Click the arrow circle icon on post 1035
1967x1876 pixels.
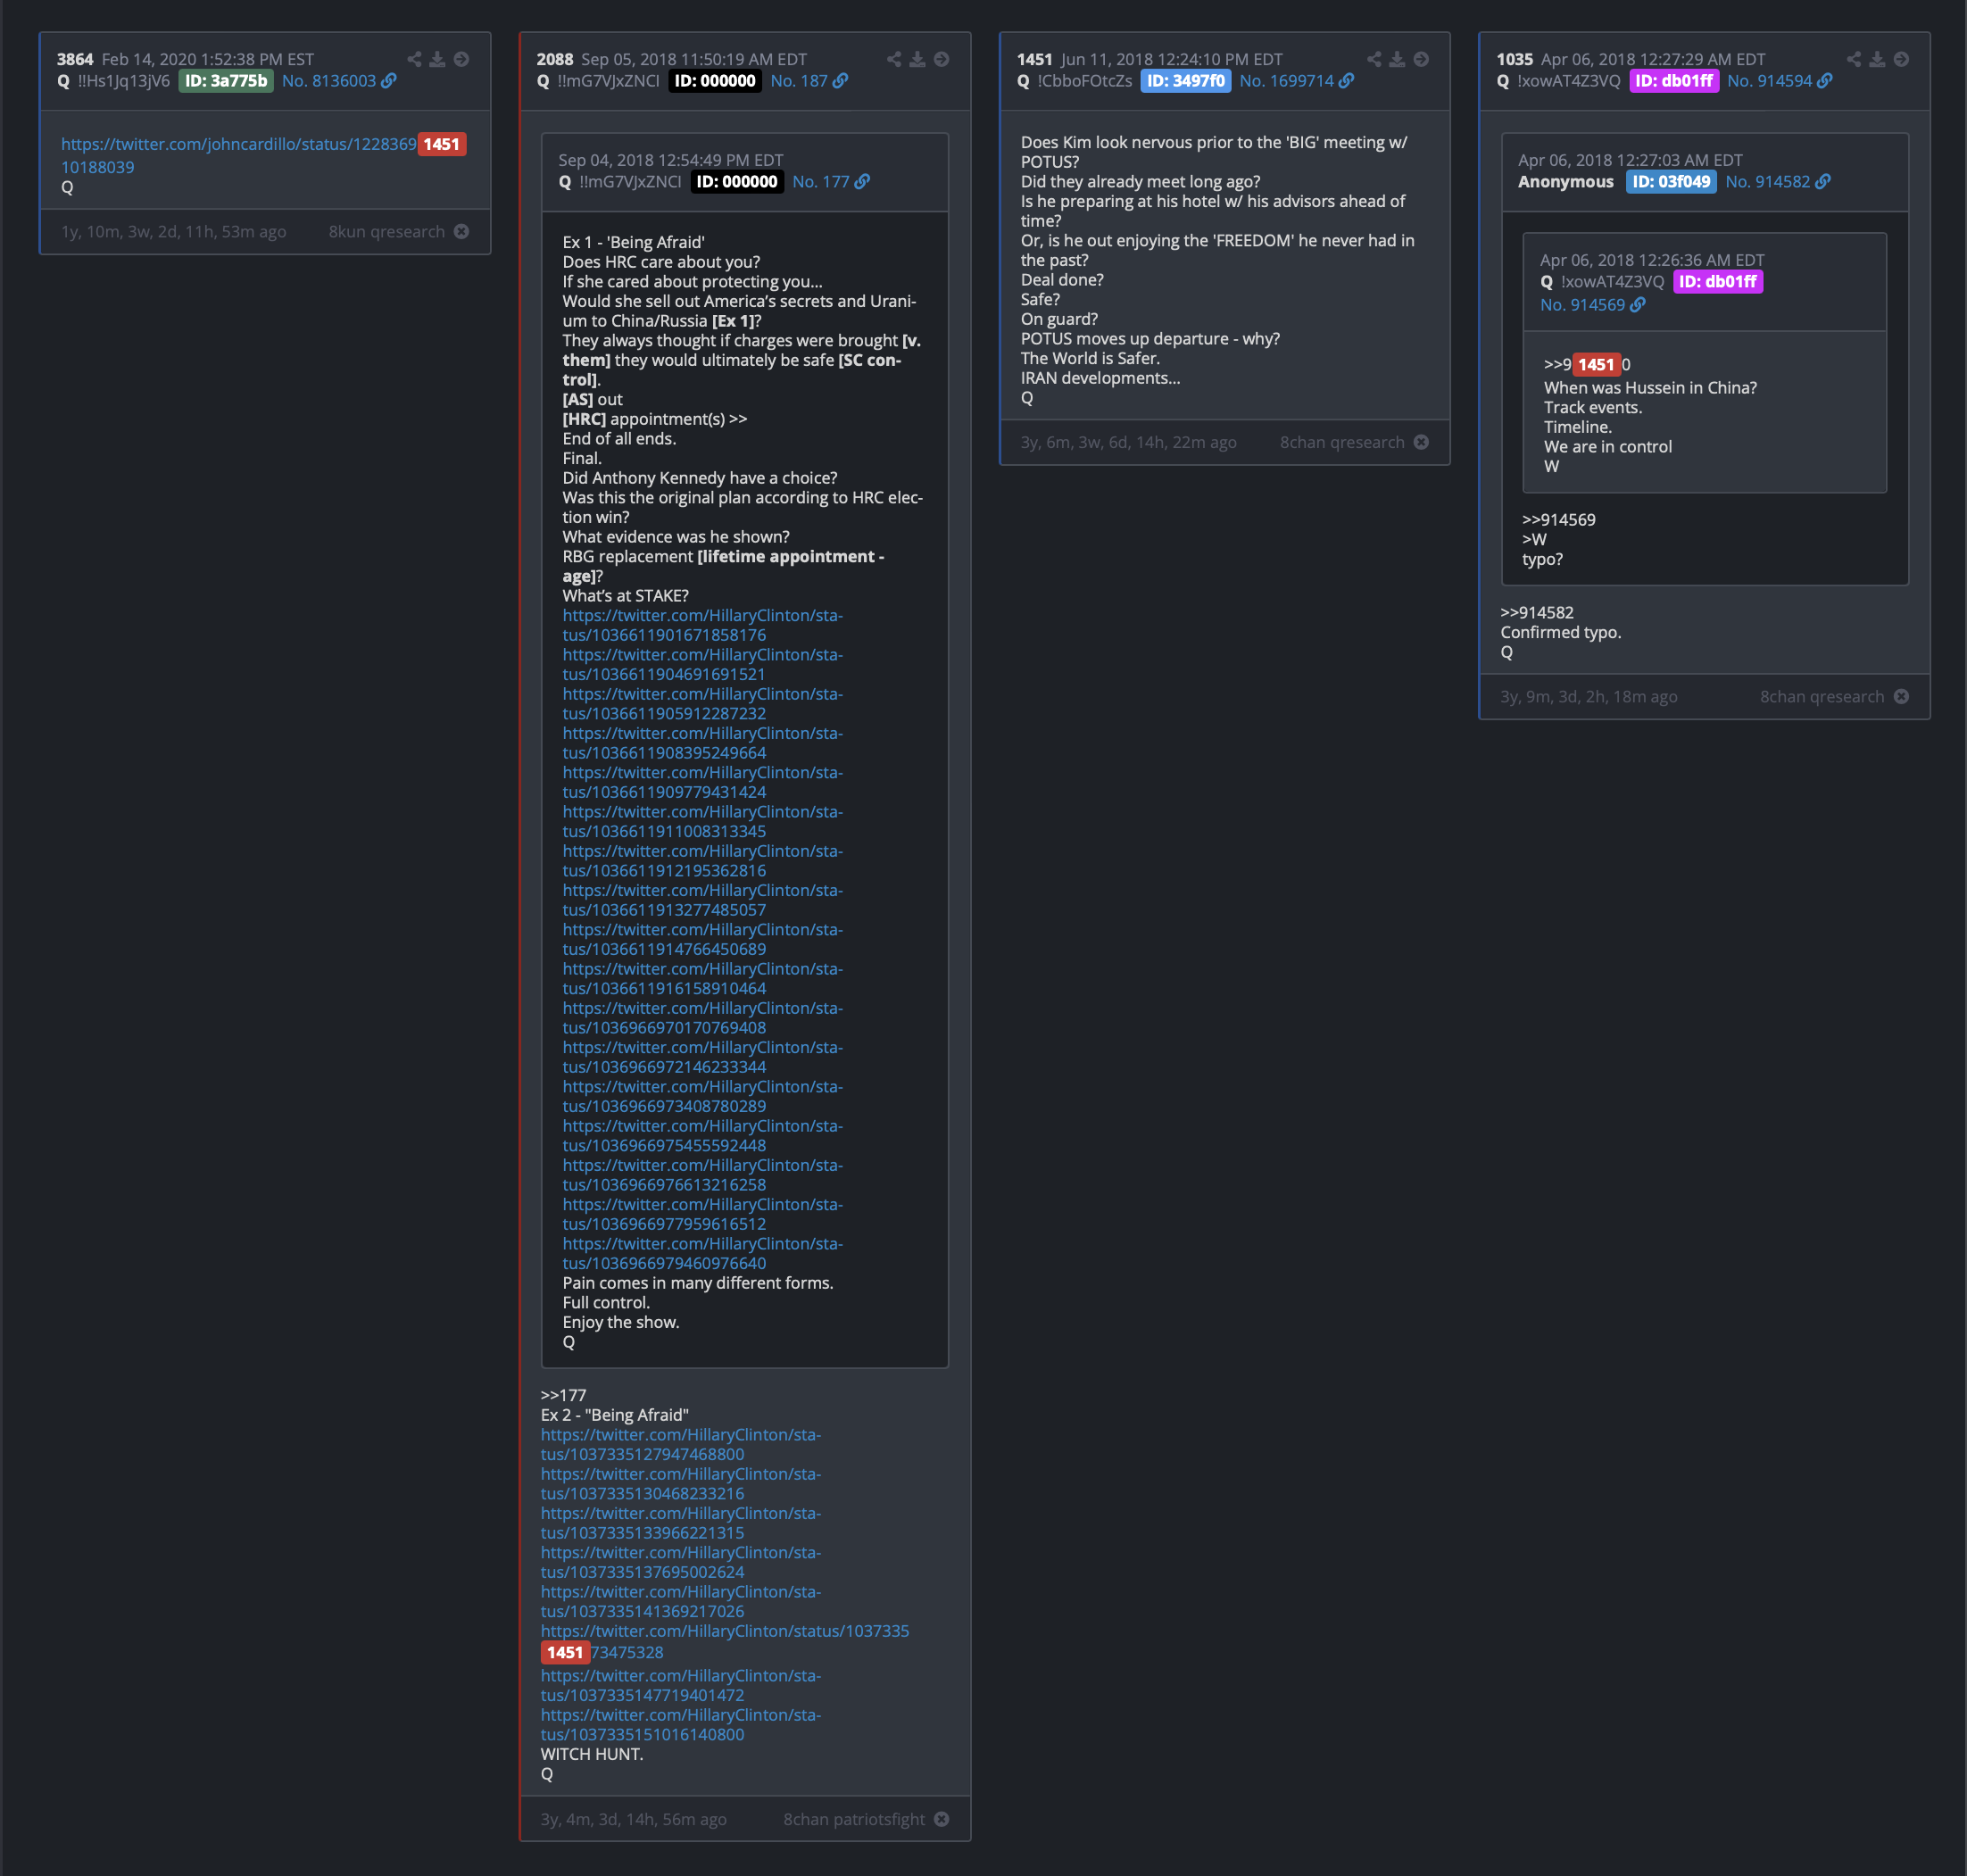coord(1901,59)
